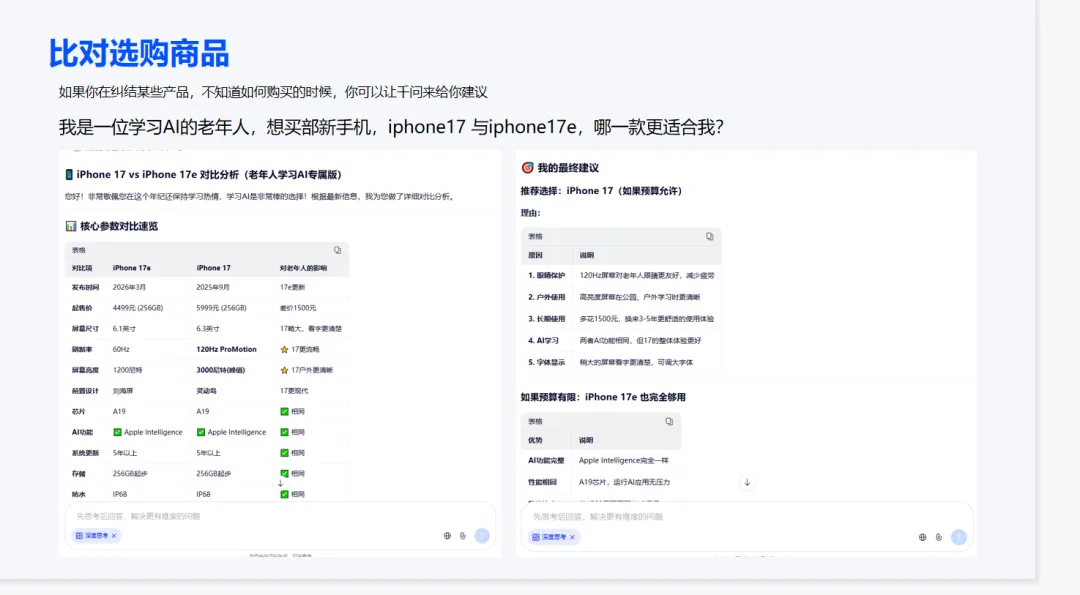Remove 深度思考 chip in comparison chat

[114, 536]
